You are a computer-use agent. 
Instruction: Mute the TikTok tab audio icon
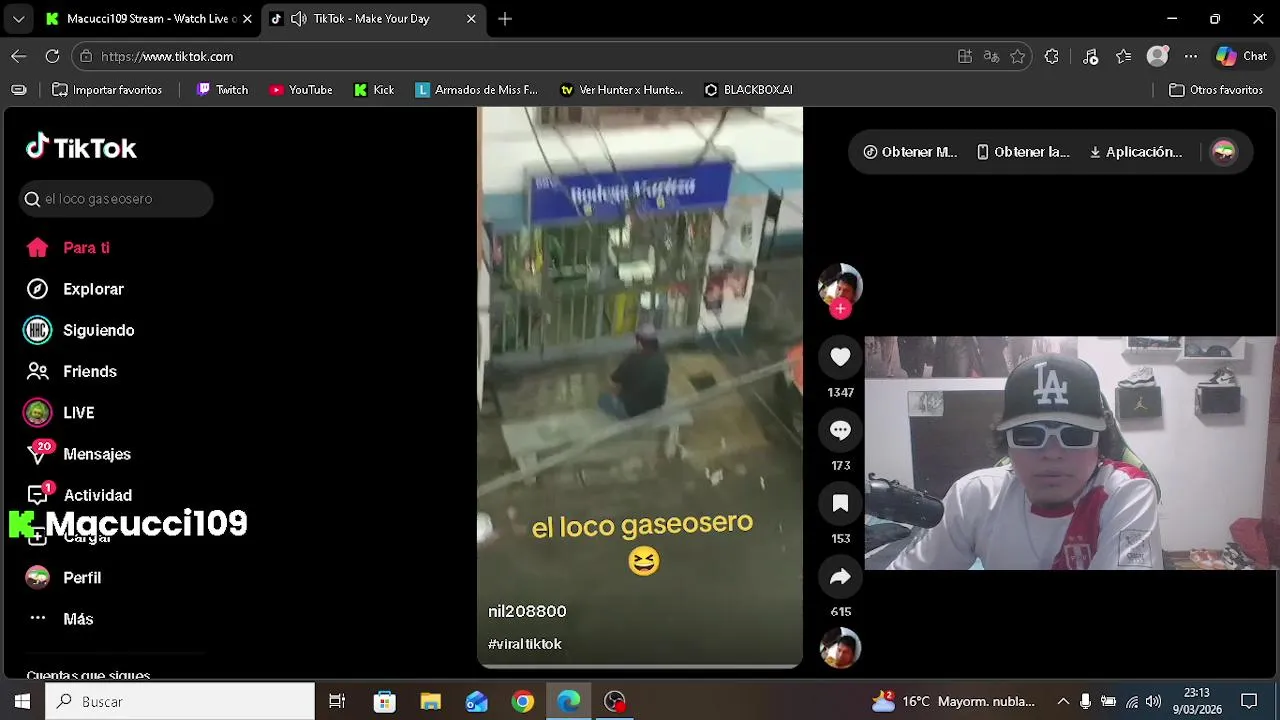click(x=298, y=19)
